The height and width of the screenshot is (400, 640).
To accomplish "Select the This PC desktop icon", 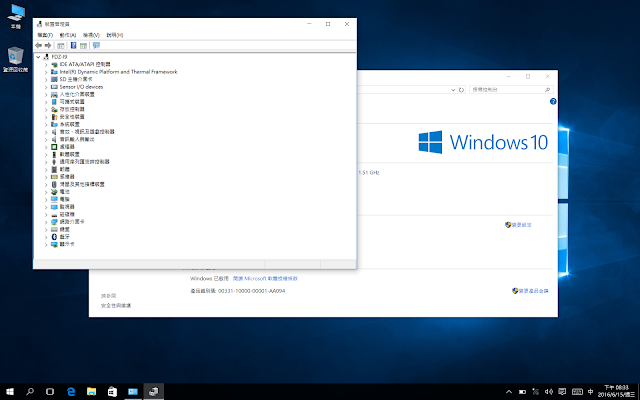I will (x=16, y=17).
